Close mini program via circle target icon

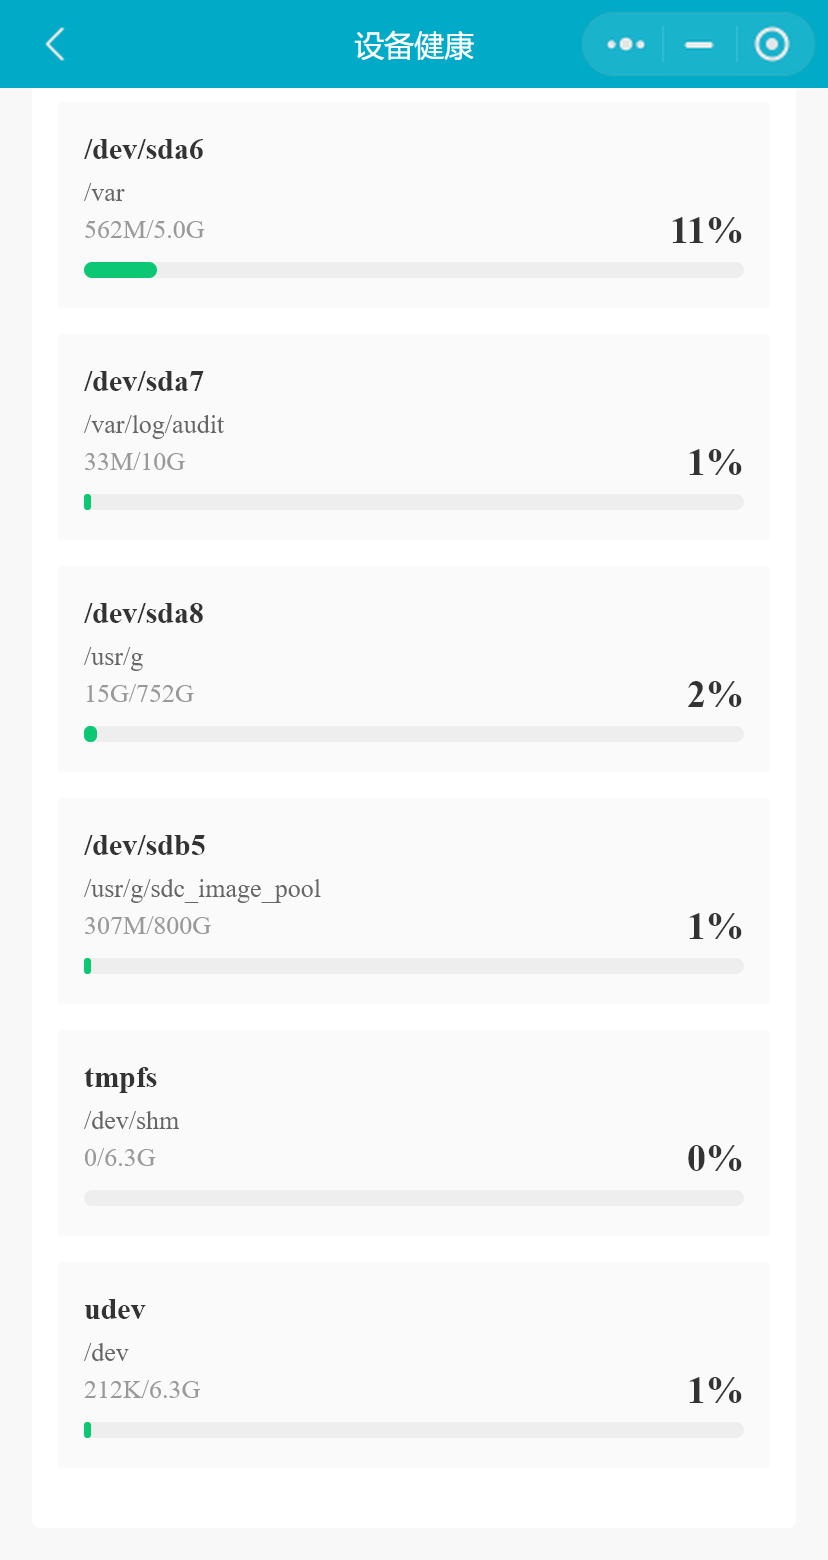772,44
